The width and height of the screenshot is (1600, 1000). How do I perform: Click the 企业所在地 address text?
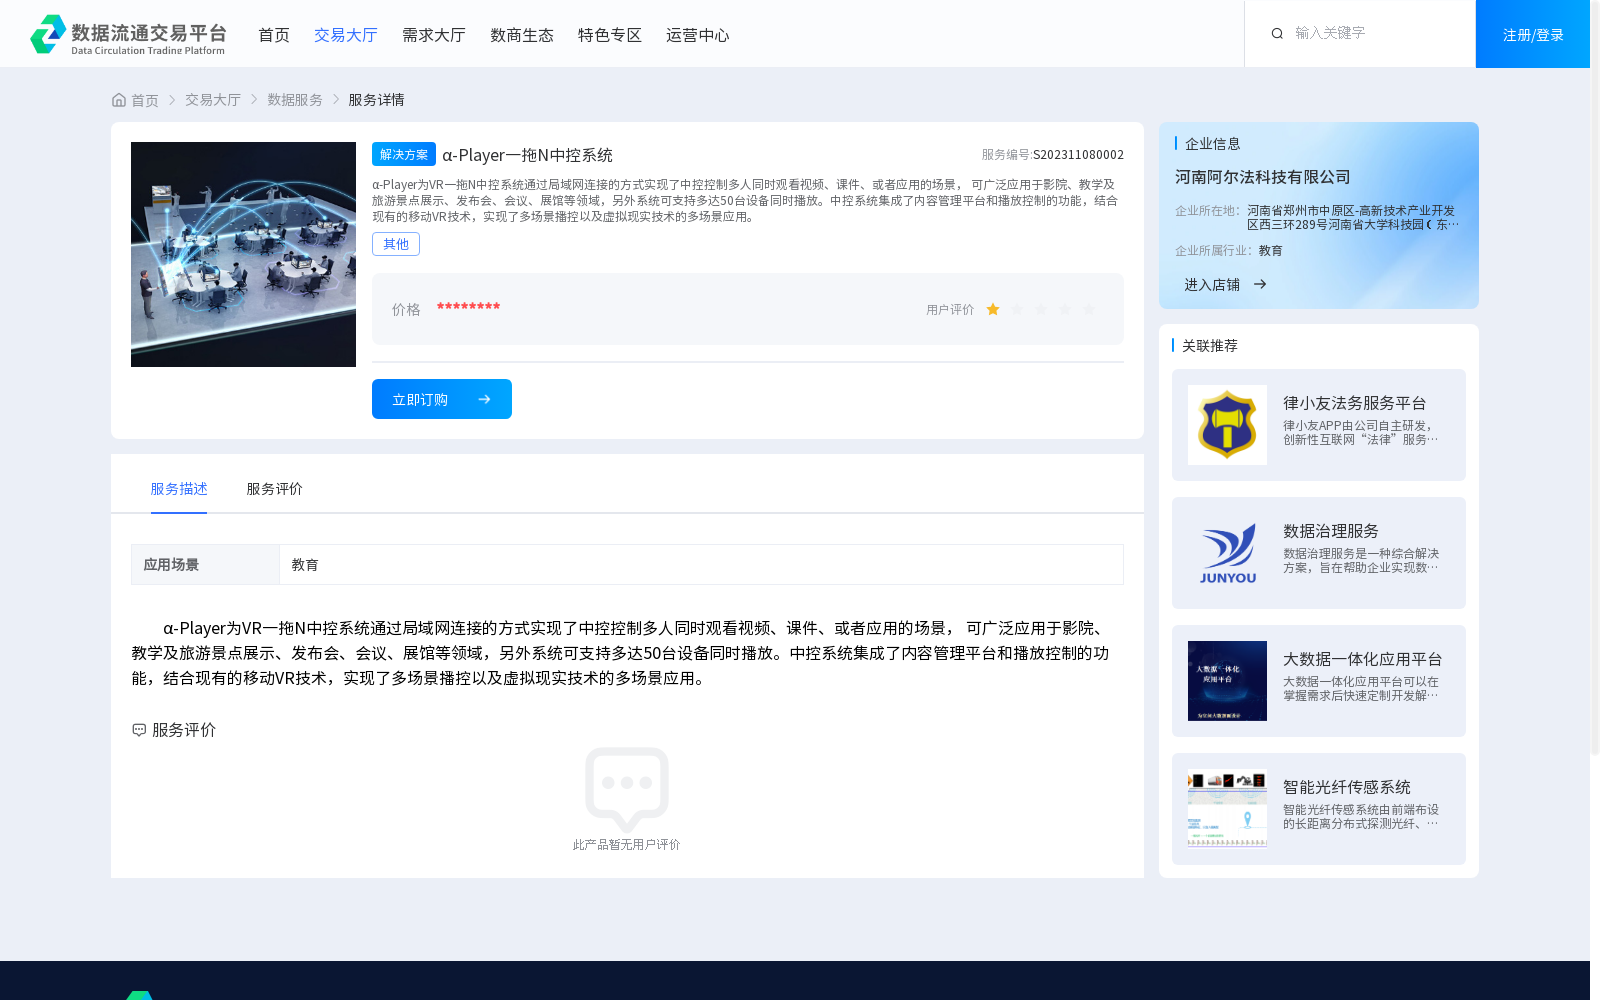click(x=1353, y=218)
